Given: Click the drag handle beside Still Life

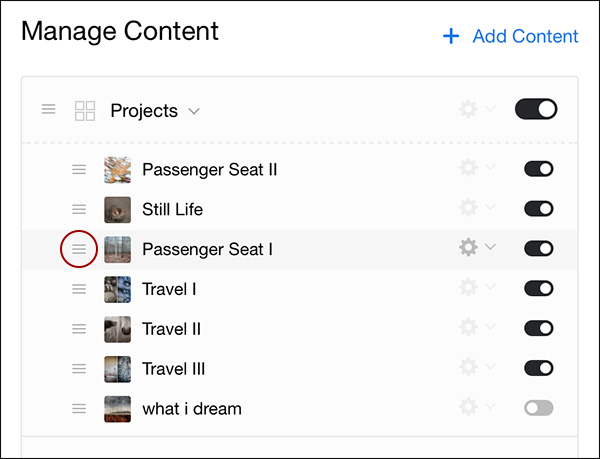Looking at the screenshot, I should [x=79, y=209].
